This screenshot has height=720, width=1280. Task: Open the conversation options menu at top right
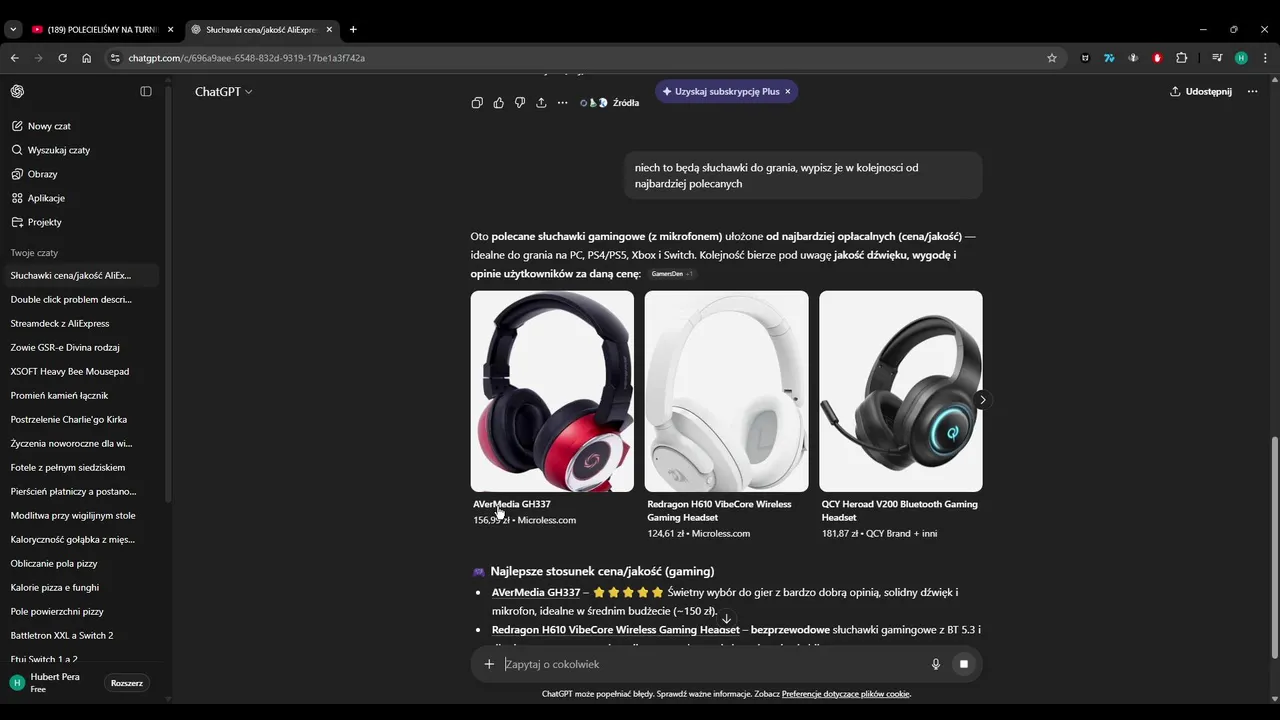coord(1252,91)
